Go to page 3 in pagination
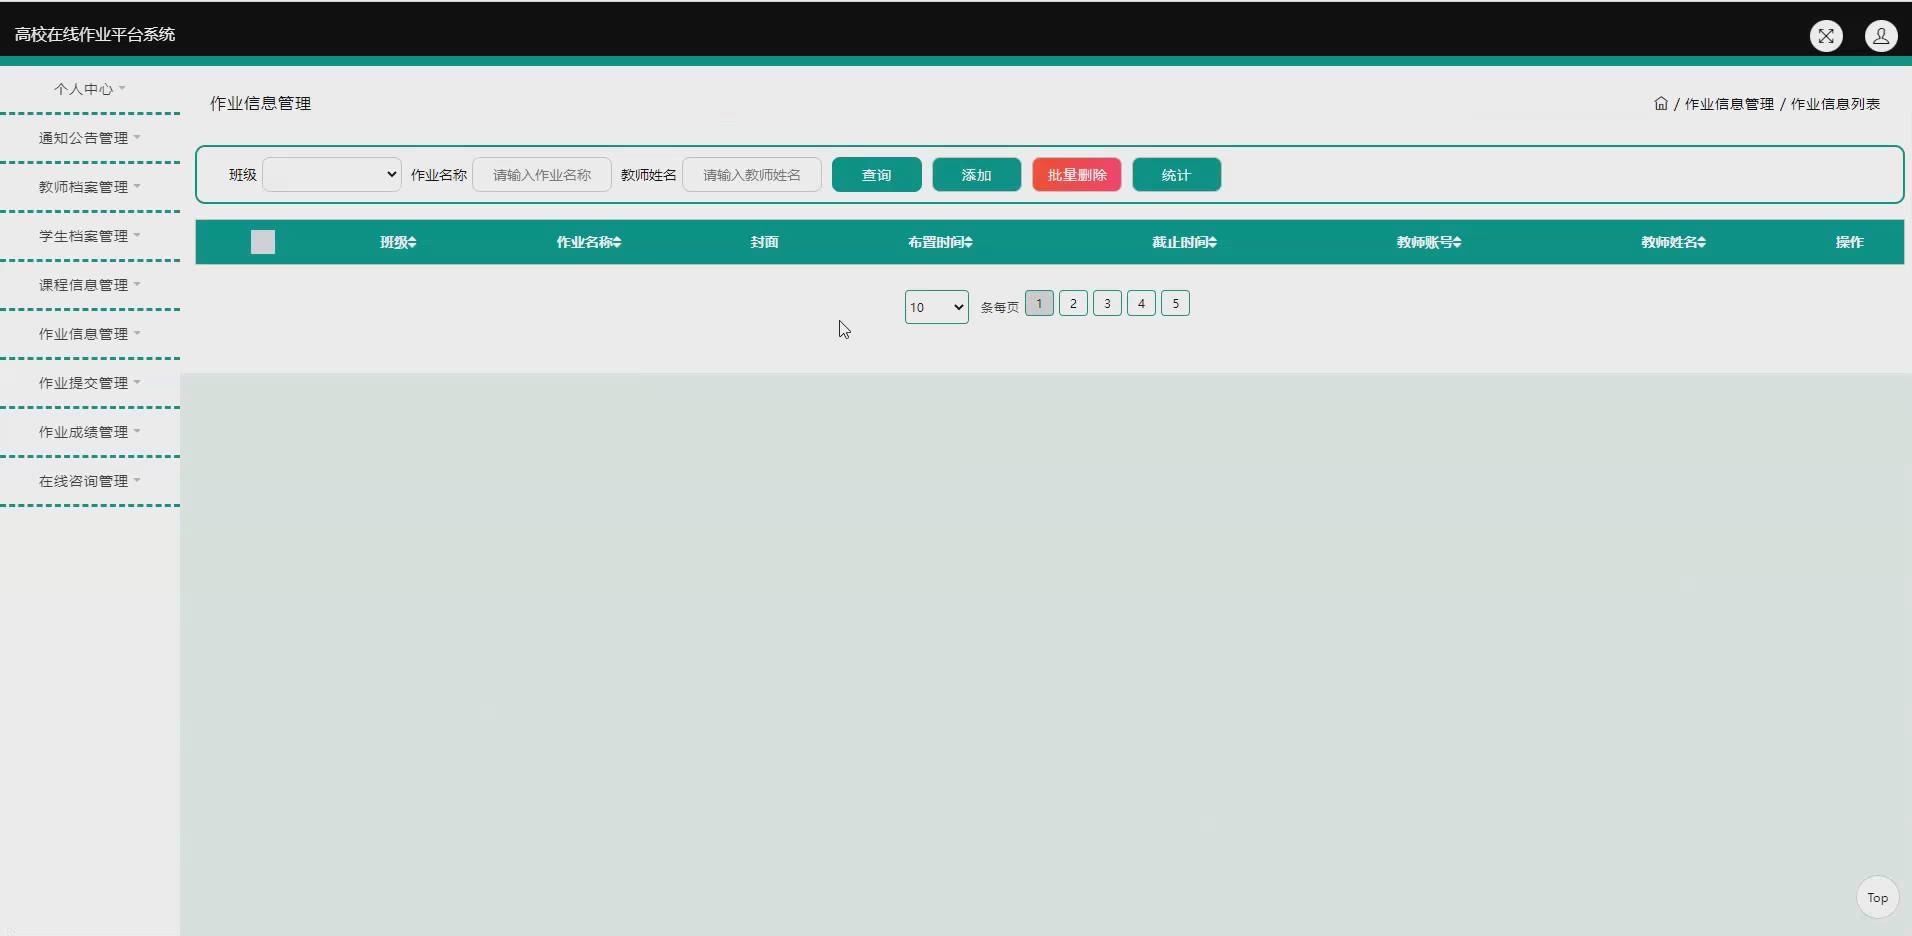 pos(1107,303)
